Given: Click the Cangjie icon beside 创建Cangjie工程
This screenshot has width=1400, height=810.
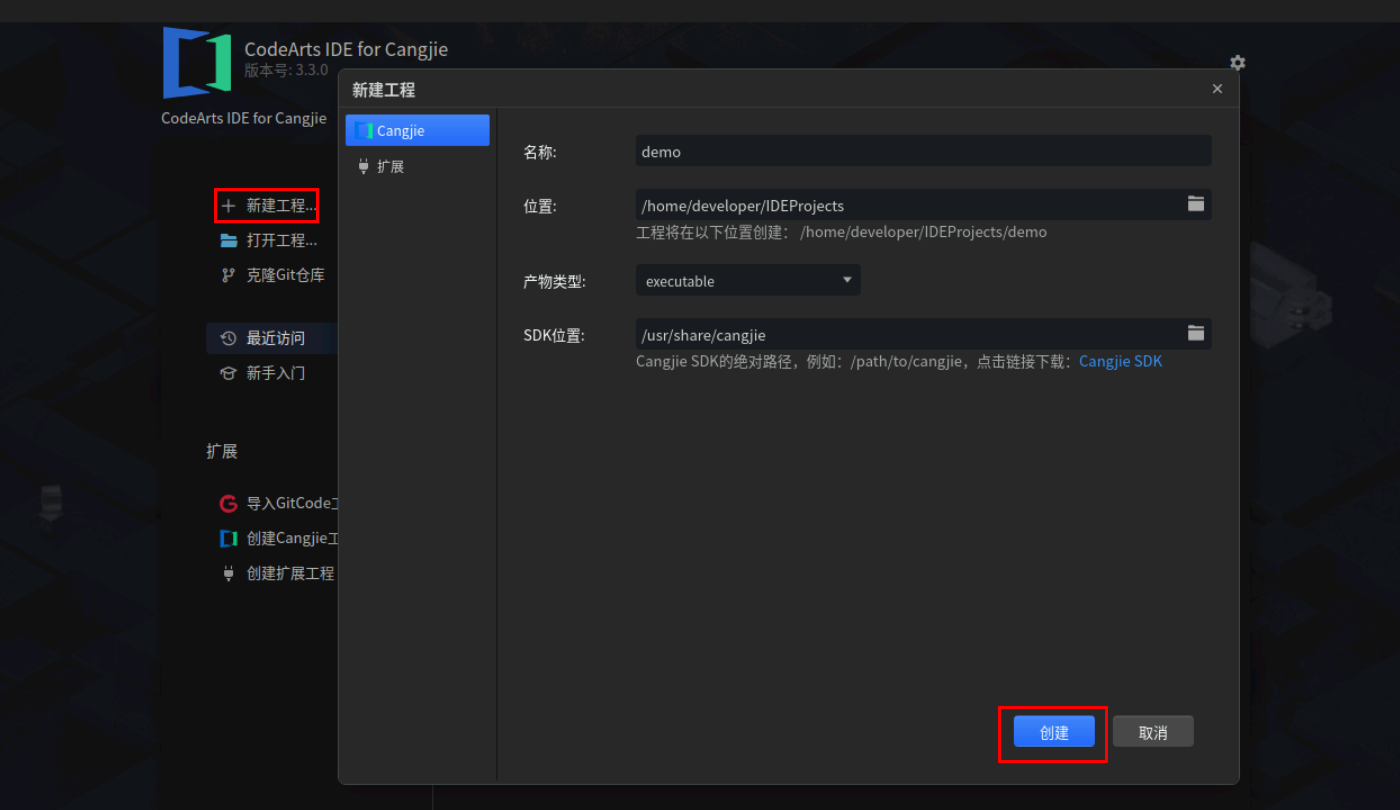Looking at the screenshot, I should click(x=228, y=538).
